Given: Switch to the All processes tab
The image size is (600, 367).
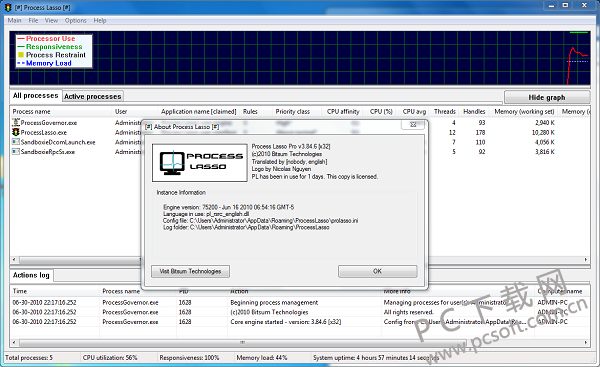Looking at the screenshot, I should pos(36,96).
